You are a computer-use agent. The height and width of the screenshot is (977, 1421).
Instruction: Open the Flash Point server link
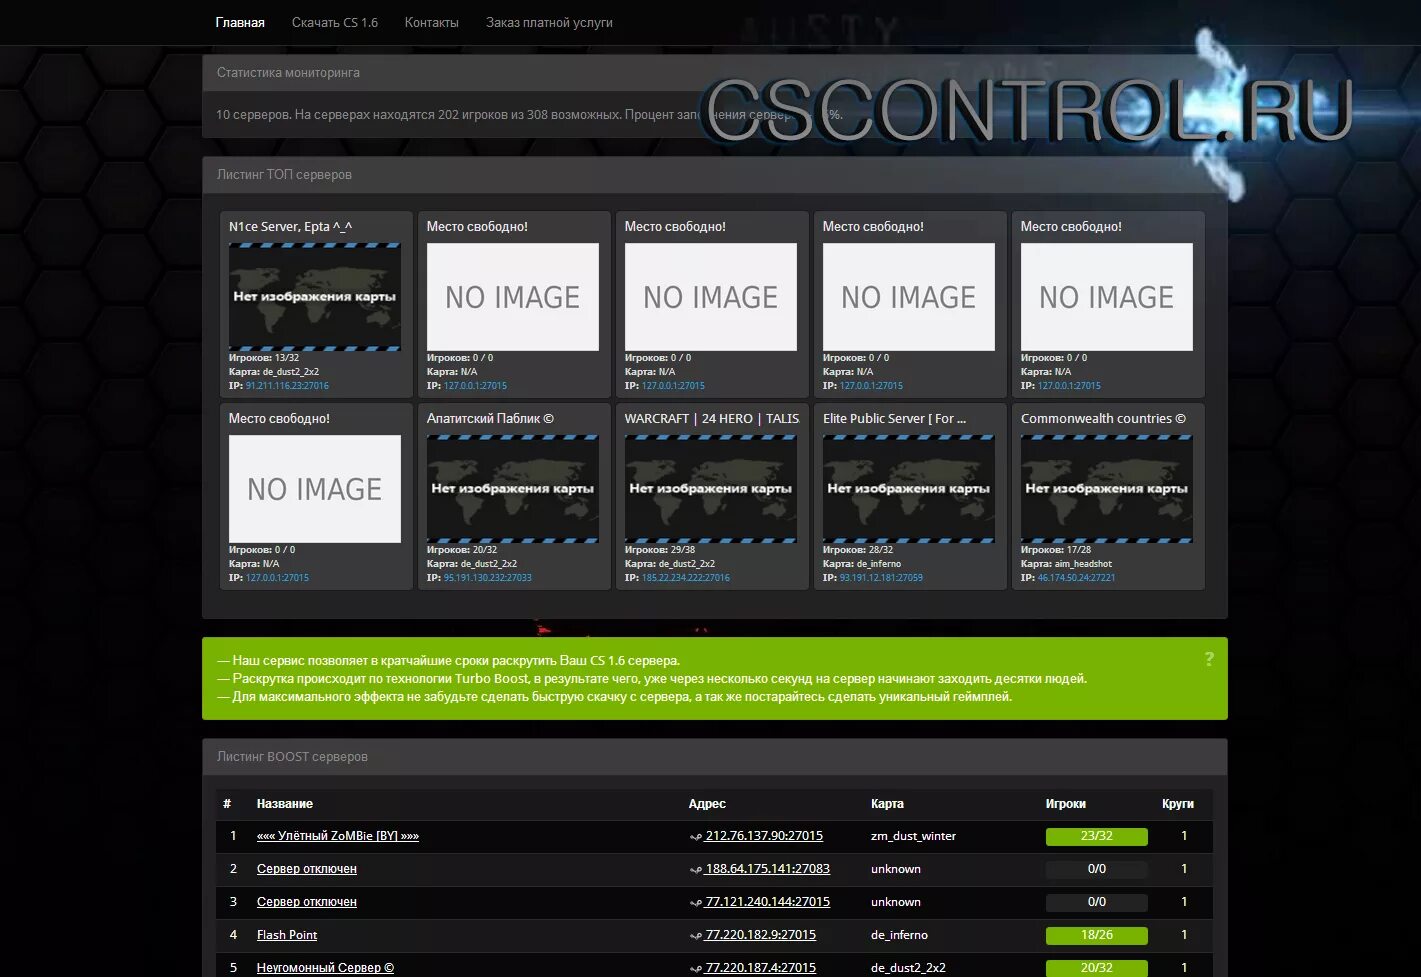point(287,935)
